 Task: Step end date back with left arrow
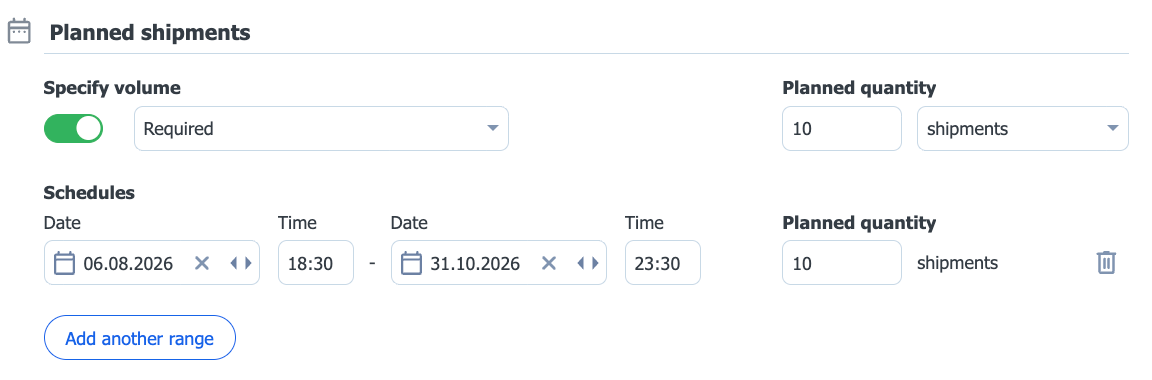click(581, 263)
